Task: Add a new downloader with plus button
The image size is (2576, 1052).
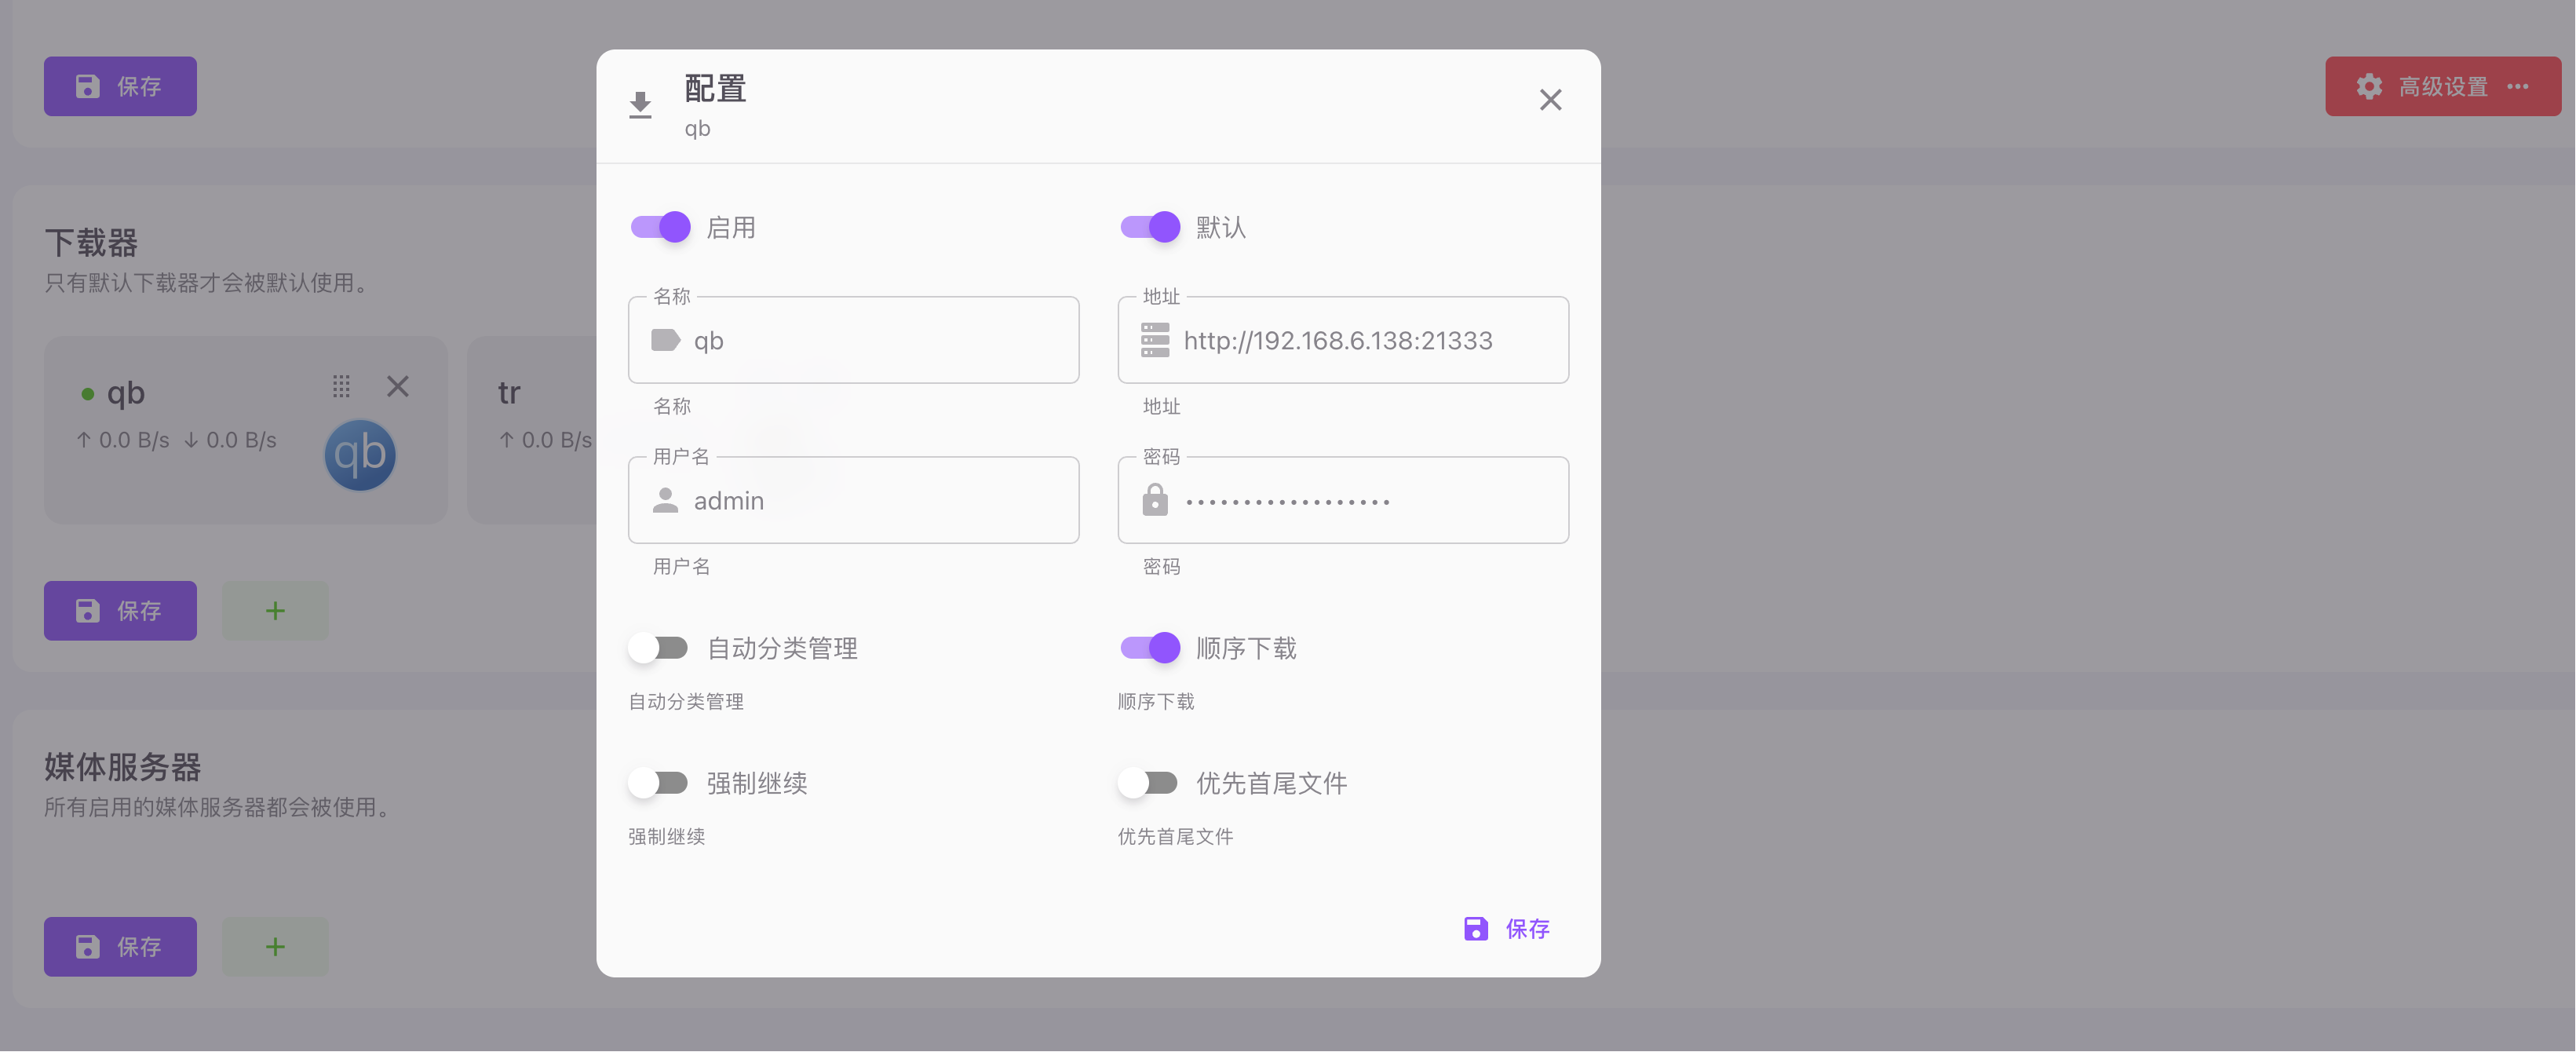Action: point(275,611)
